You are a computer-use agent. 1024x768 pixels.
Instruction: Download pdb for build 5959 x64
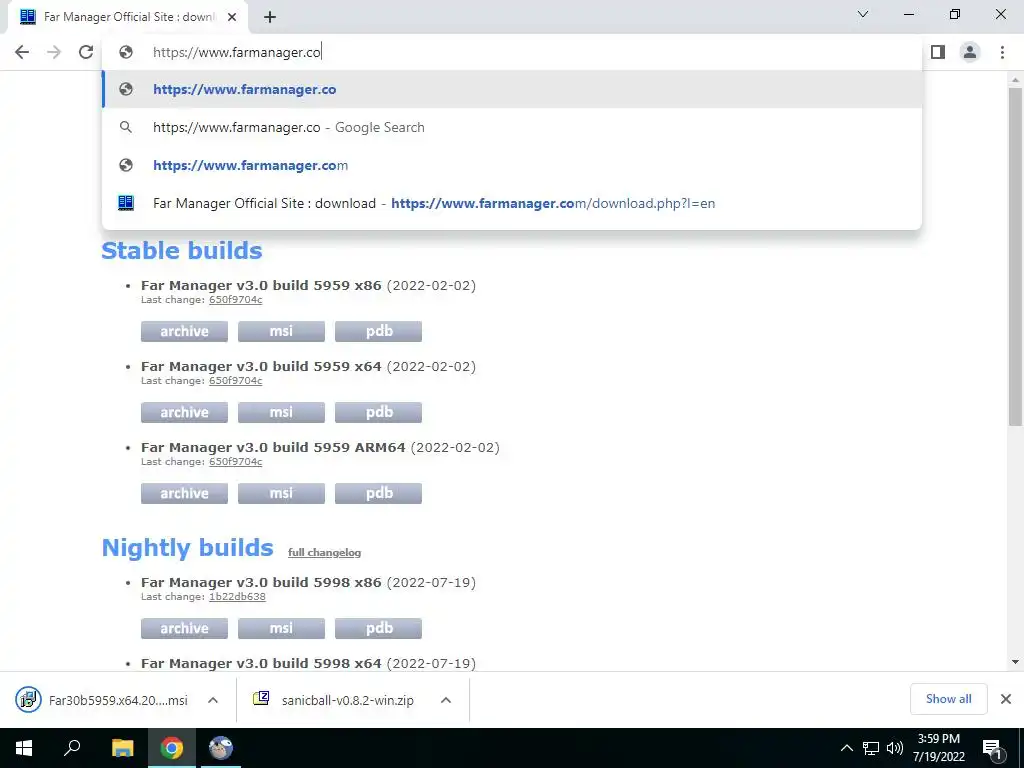(378, 412)
